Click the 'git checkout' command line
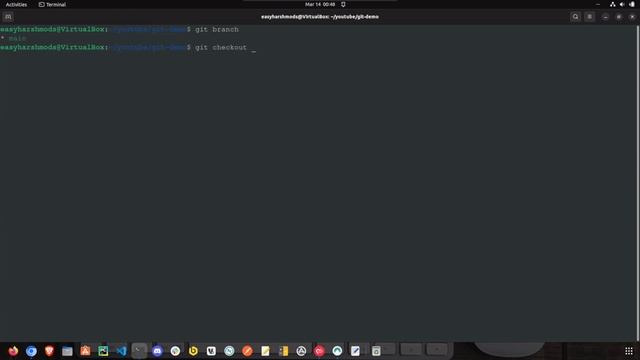Screen dimensions: 640x360 221,47
